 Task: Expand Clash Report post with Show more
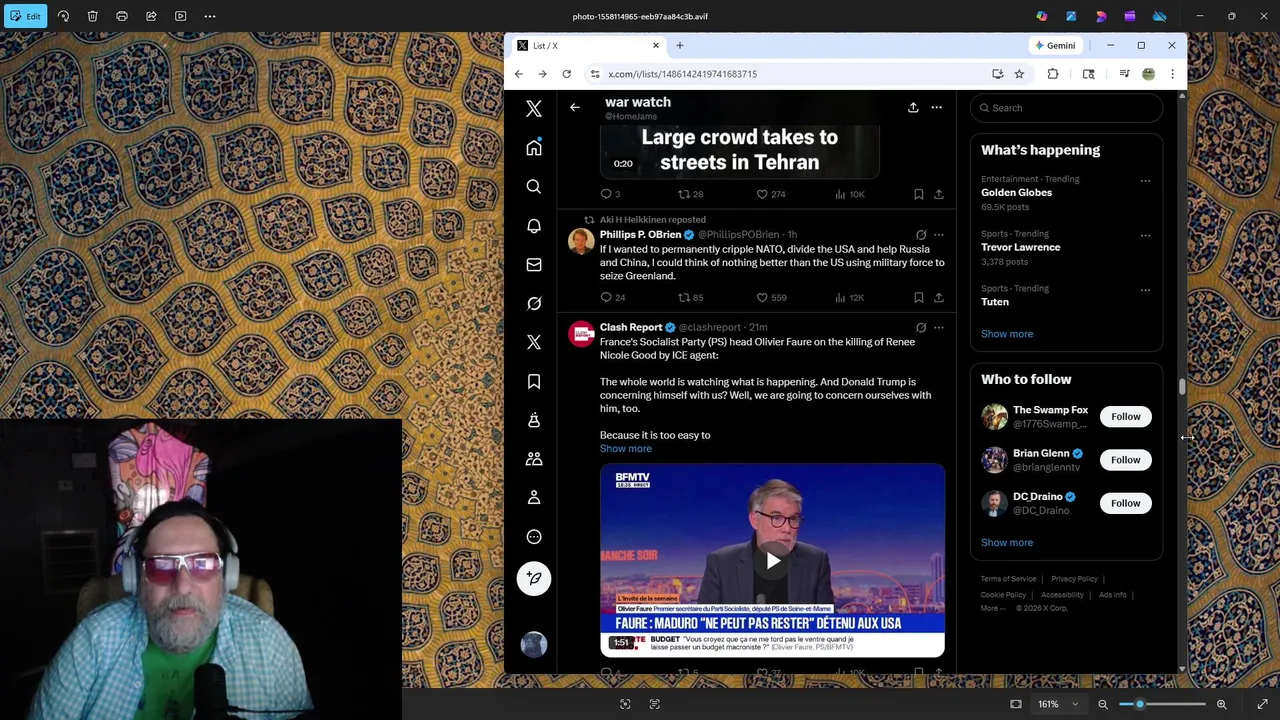[x=626, y=449]
